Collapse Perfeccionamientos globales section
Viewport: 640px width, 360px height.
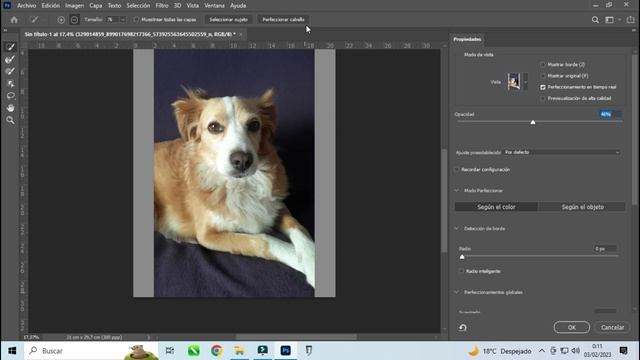[457, 292]
